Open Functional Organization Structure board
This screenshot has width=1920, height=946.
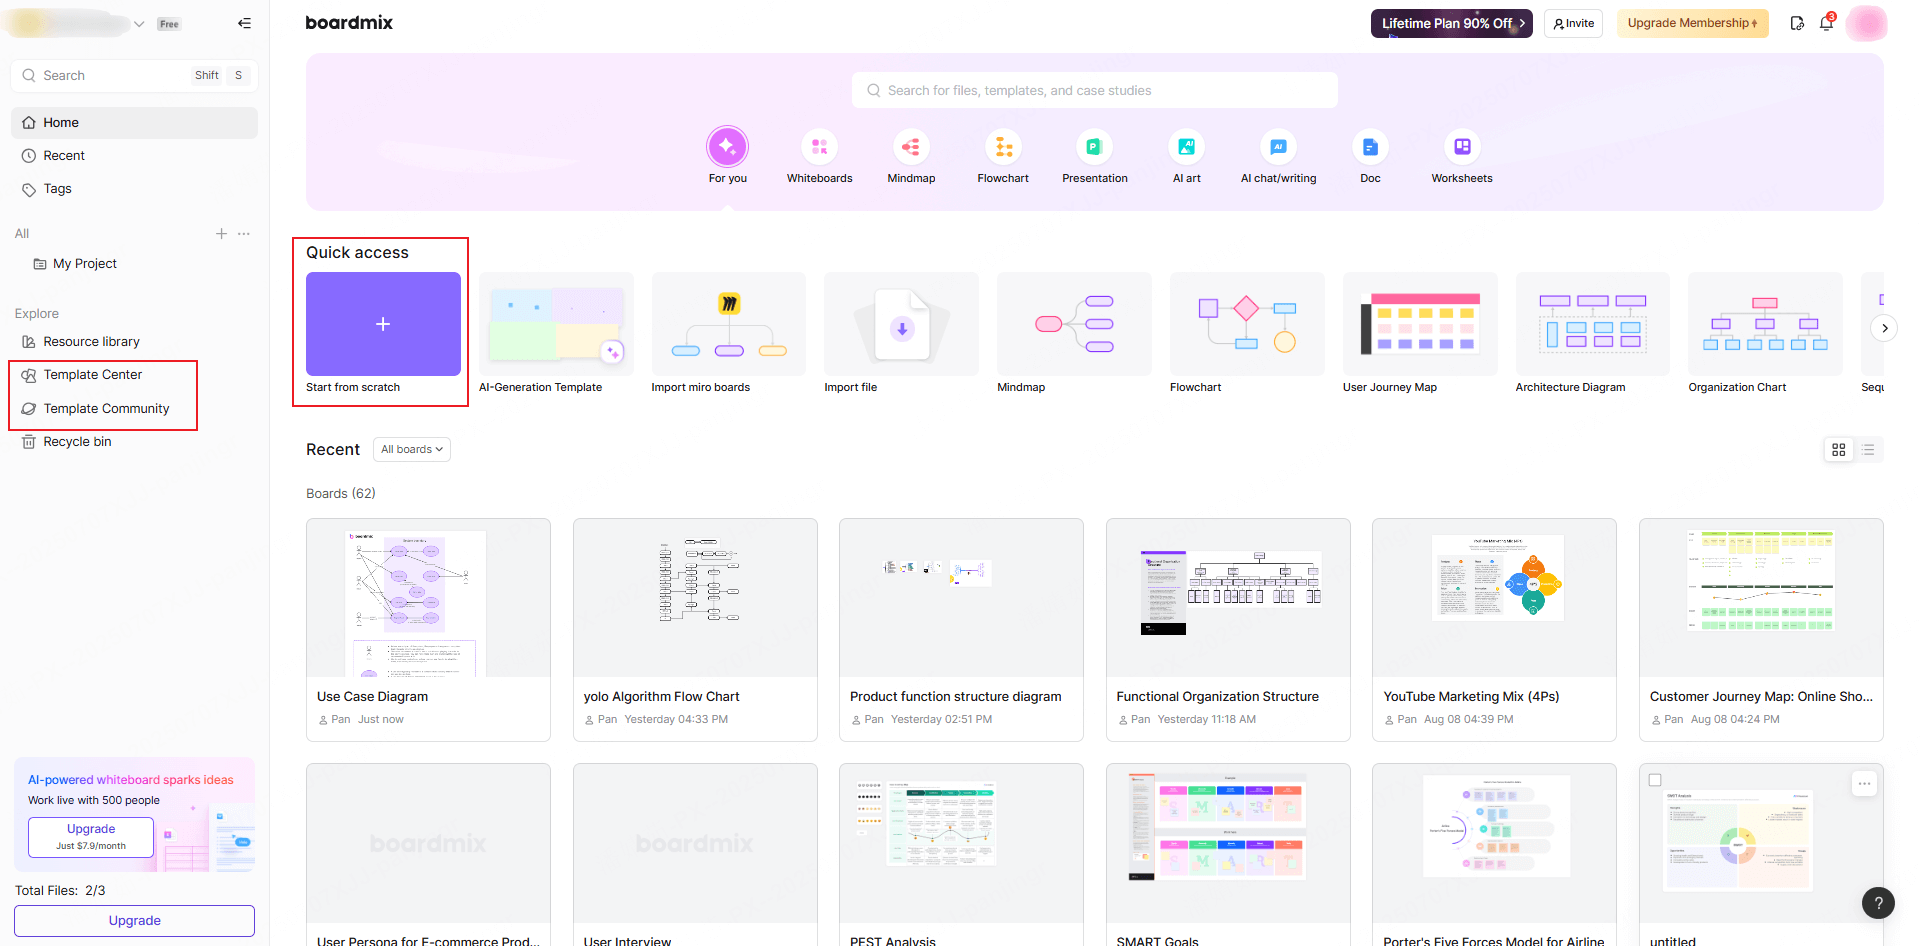(x=1228, y=630)
